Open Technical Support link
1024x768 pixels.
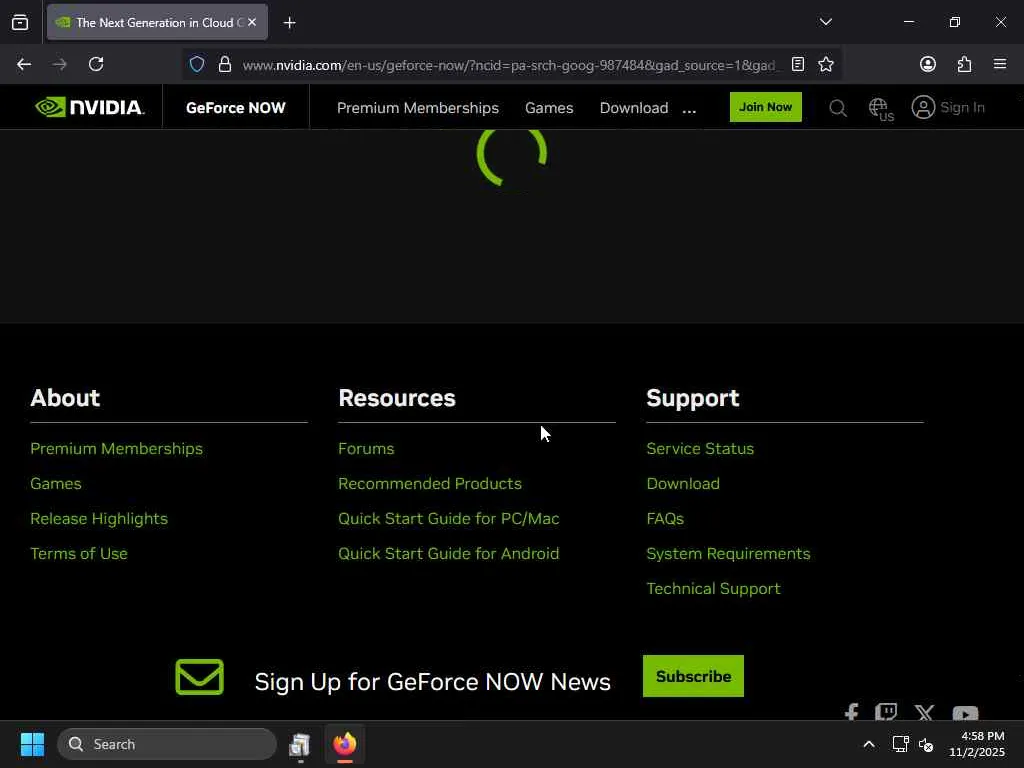713,588
